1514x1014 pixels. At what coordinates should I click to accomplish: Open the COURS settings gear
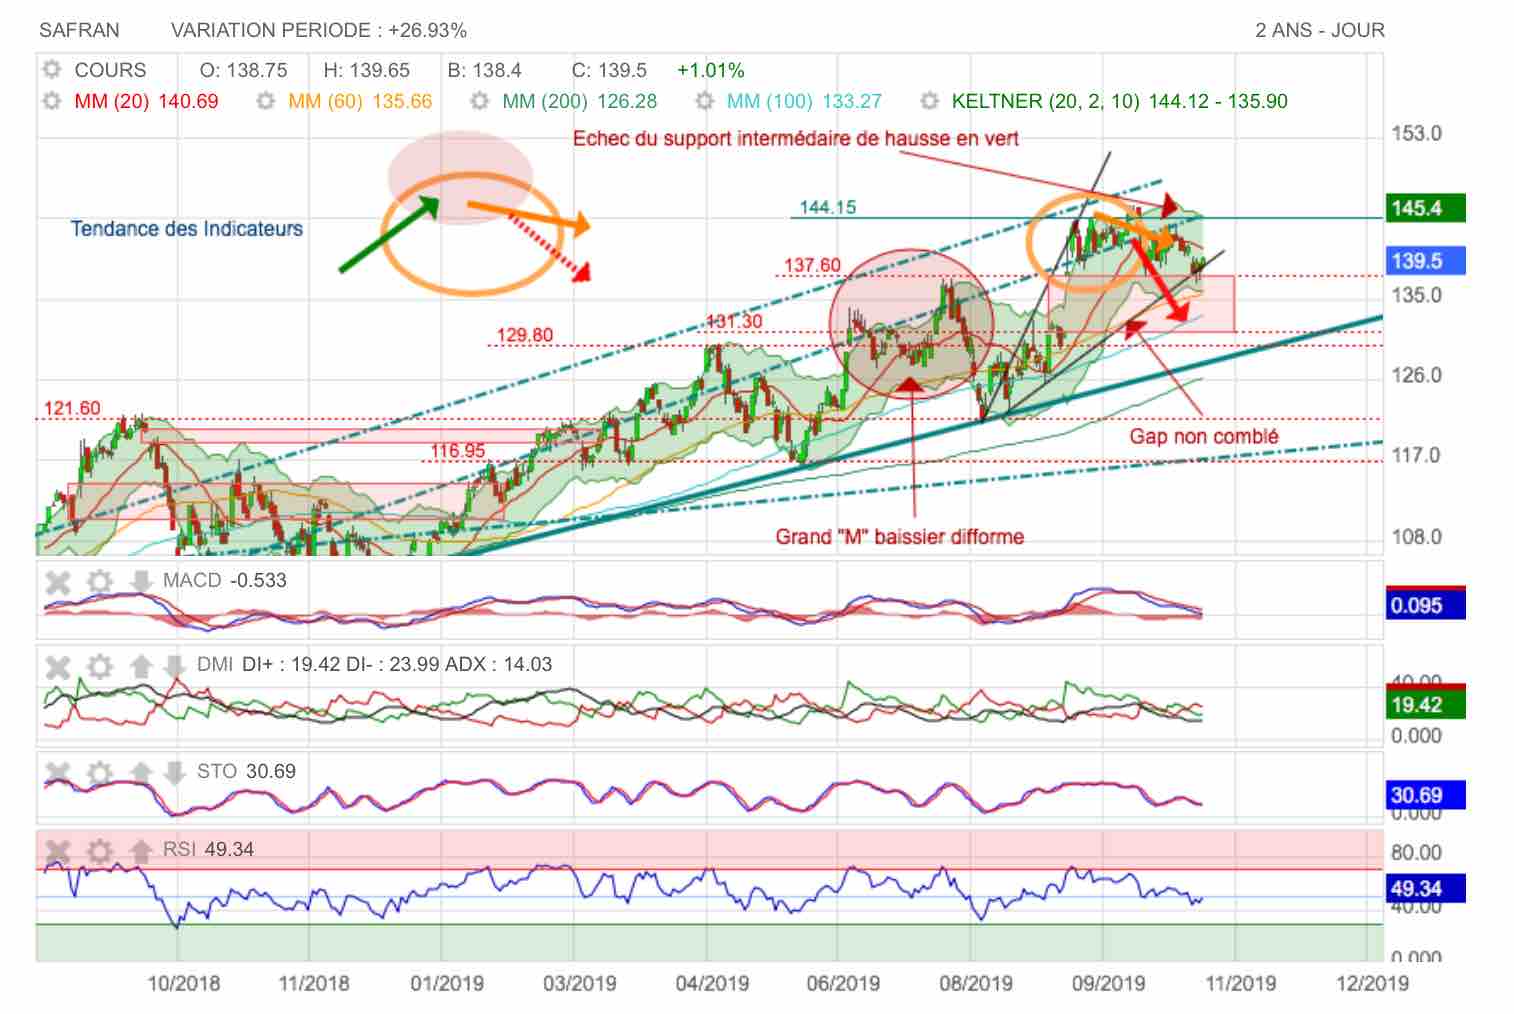[52, 70]
